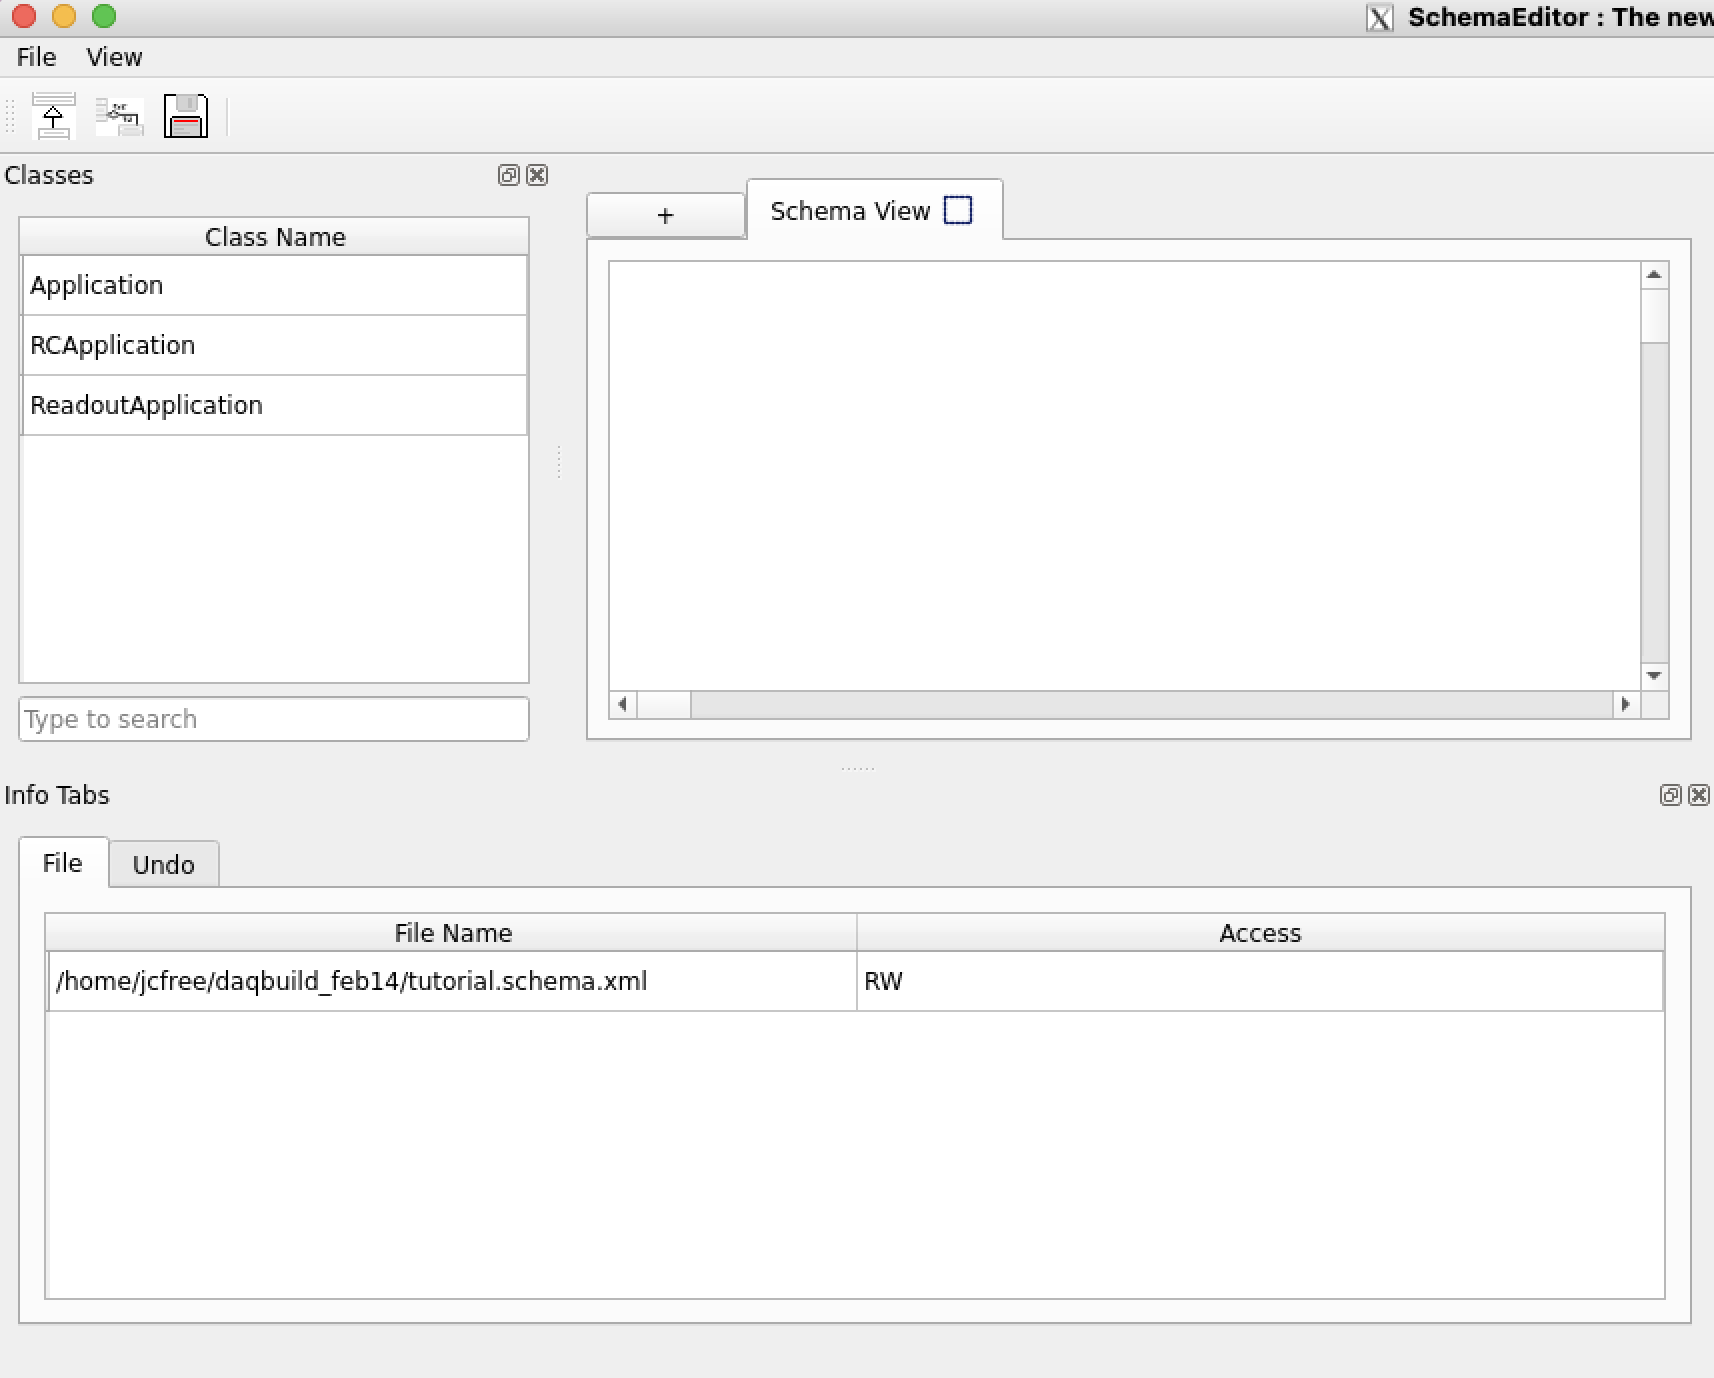Image resolution: width=1714 pixels, height=1378 pixels.
Task: Click the schema view scroll down arrow
Action: [x=1654, y=676]
